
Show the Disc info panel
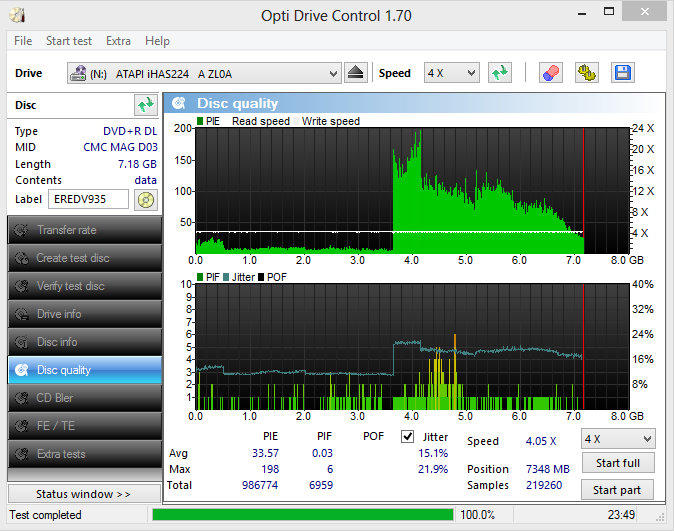85,342
